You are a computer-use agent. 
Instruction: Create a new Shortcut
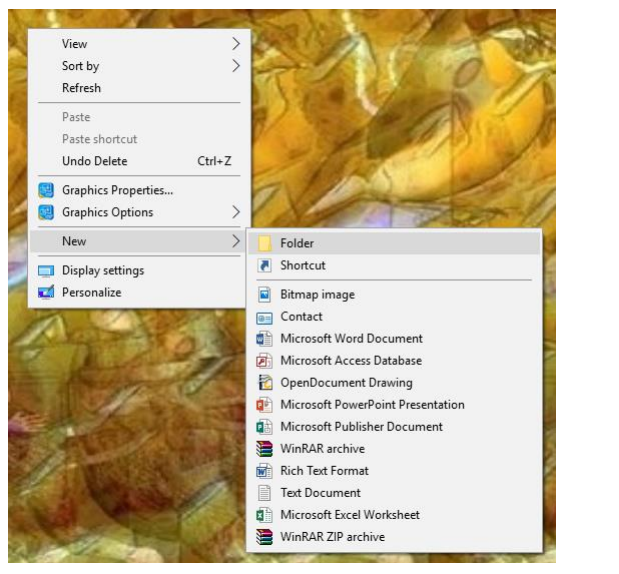tap(394, 265)
